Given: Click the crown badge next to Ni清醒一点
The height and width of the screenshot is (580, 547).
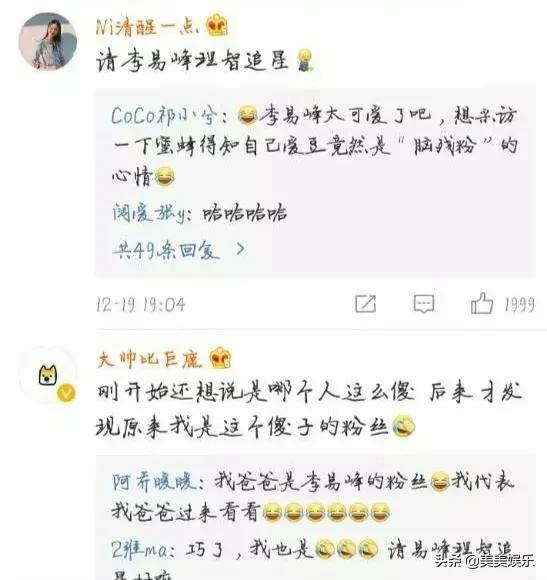Looking at the screenshot, I should pyautogui.click(x=217, y=25).
